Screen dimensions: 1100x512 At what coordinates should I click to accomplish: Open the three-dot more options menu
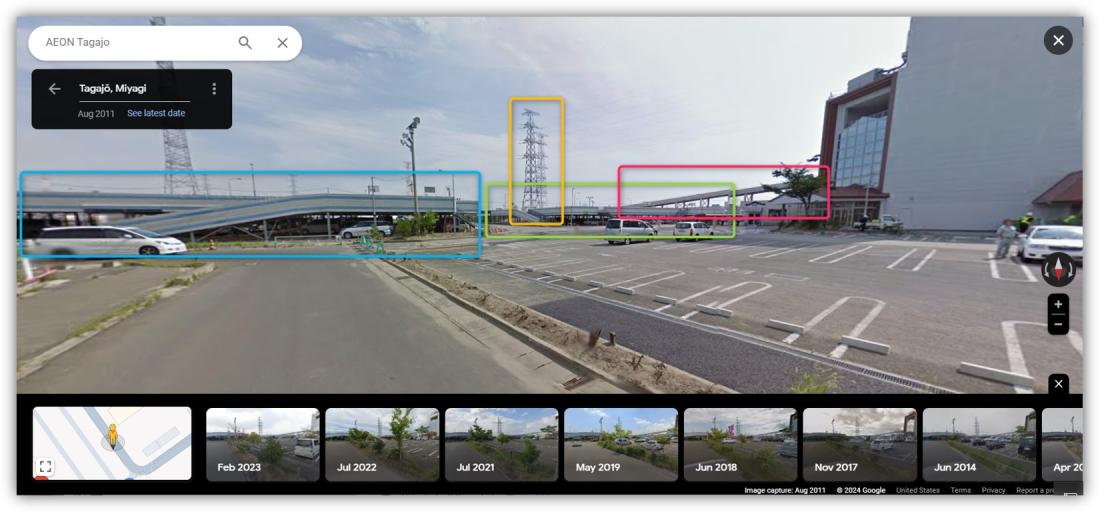(x=214, y=89)
